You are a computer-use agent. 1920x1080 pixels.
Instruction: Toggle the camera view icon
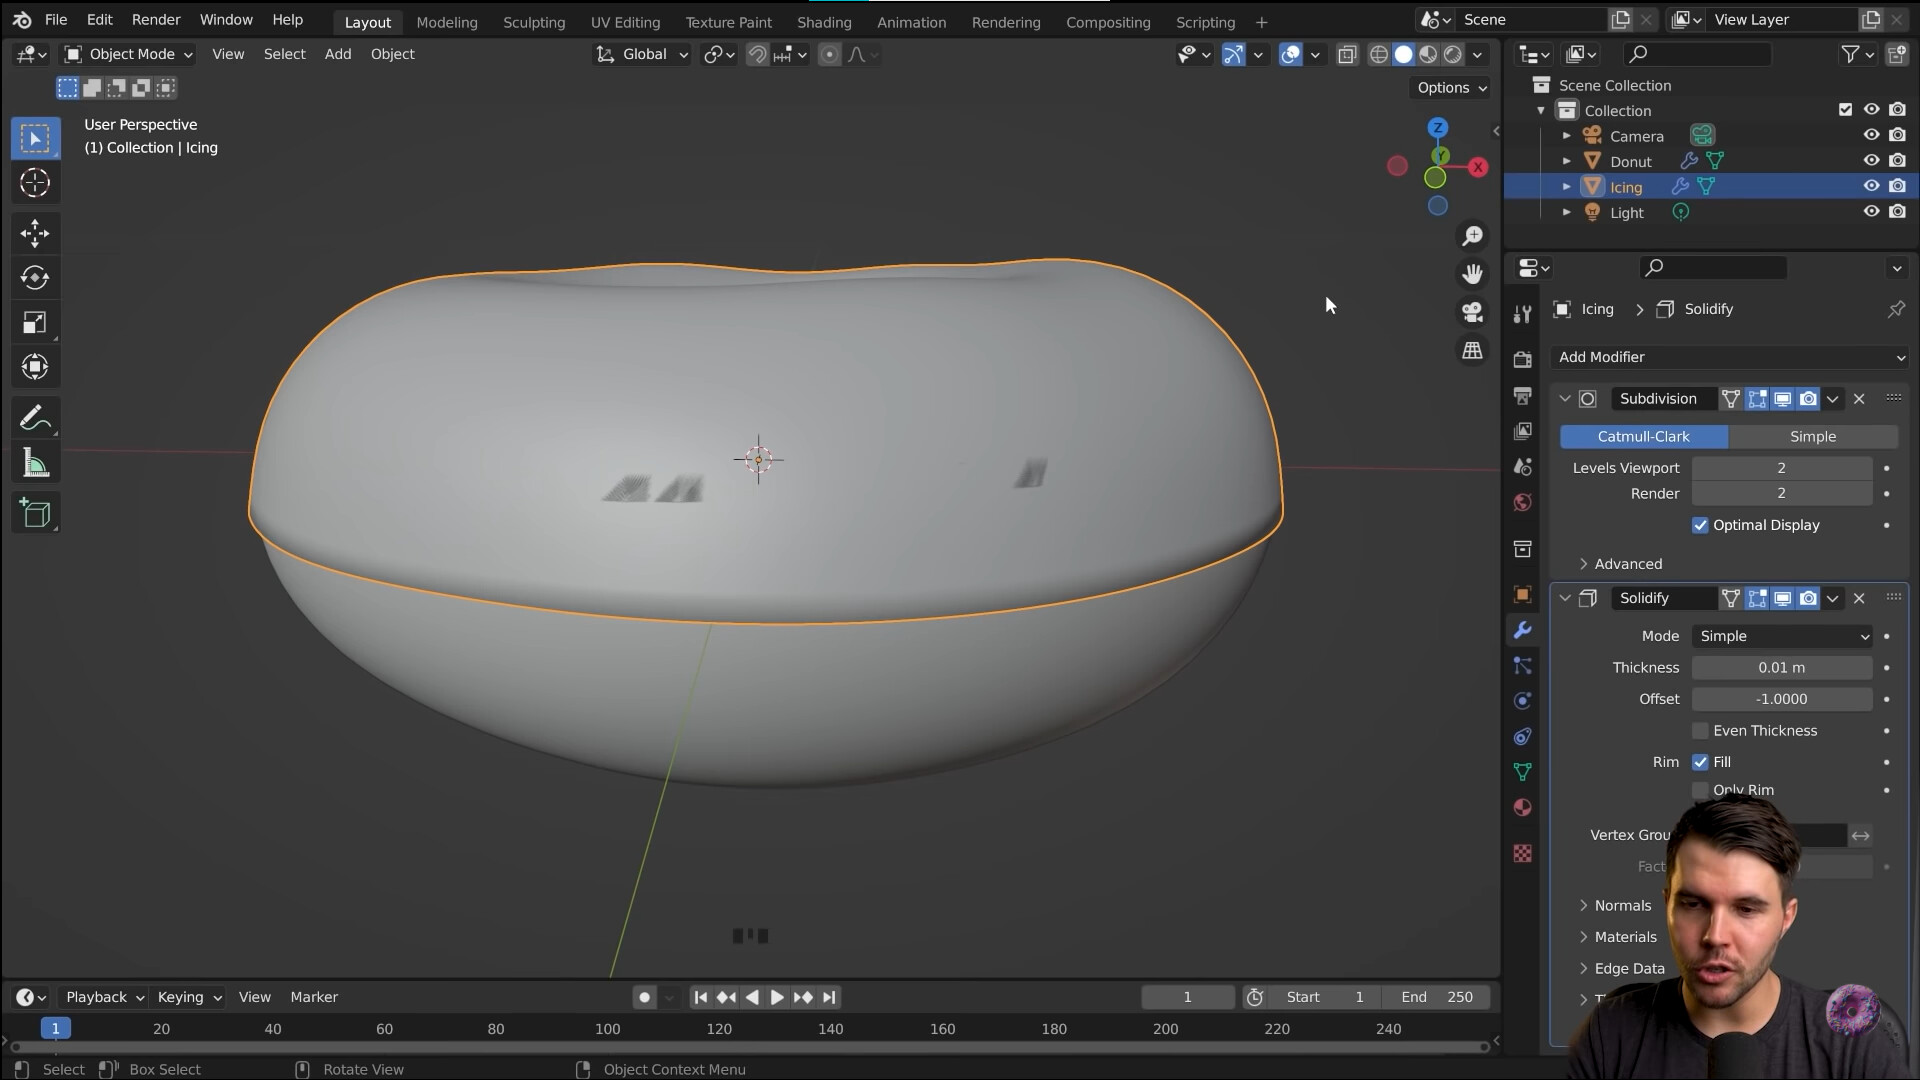click(1472, 312)
